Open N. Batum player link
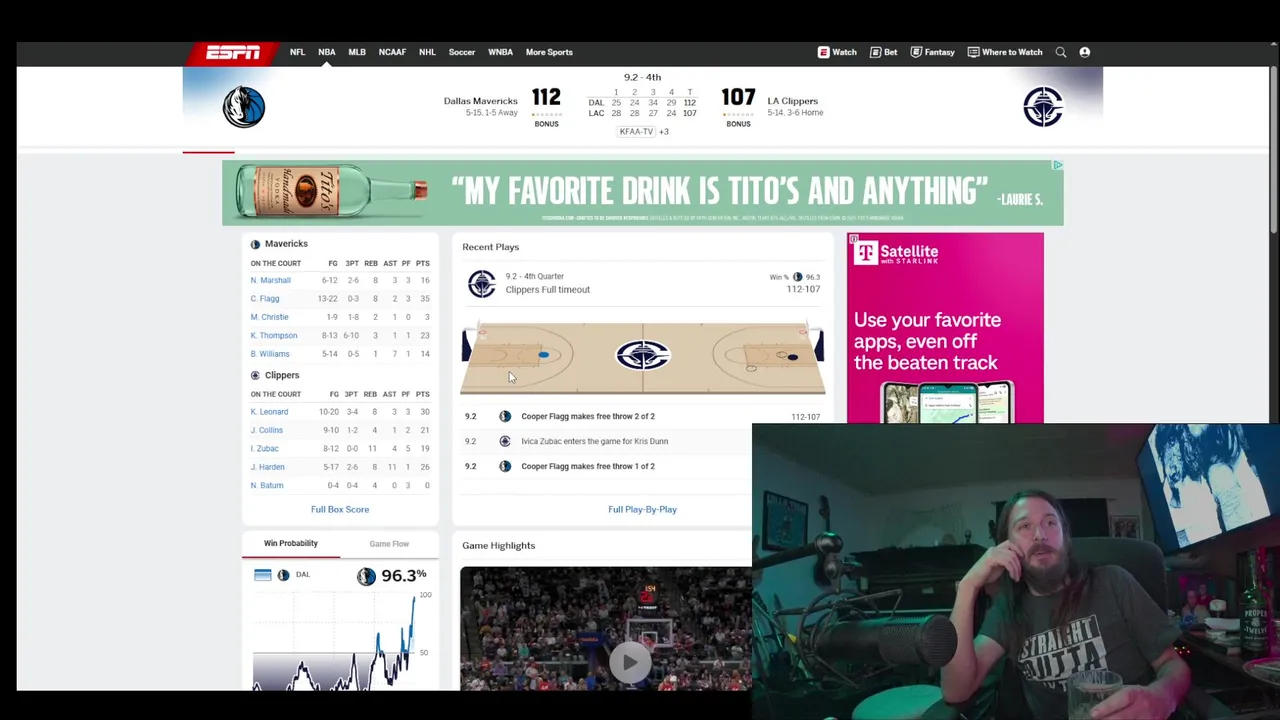The height and width of the screenshot is (720, 1280). pyautogui.click(x=267, y=485)
